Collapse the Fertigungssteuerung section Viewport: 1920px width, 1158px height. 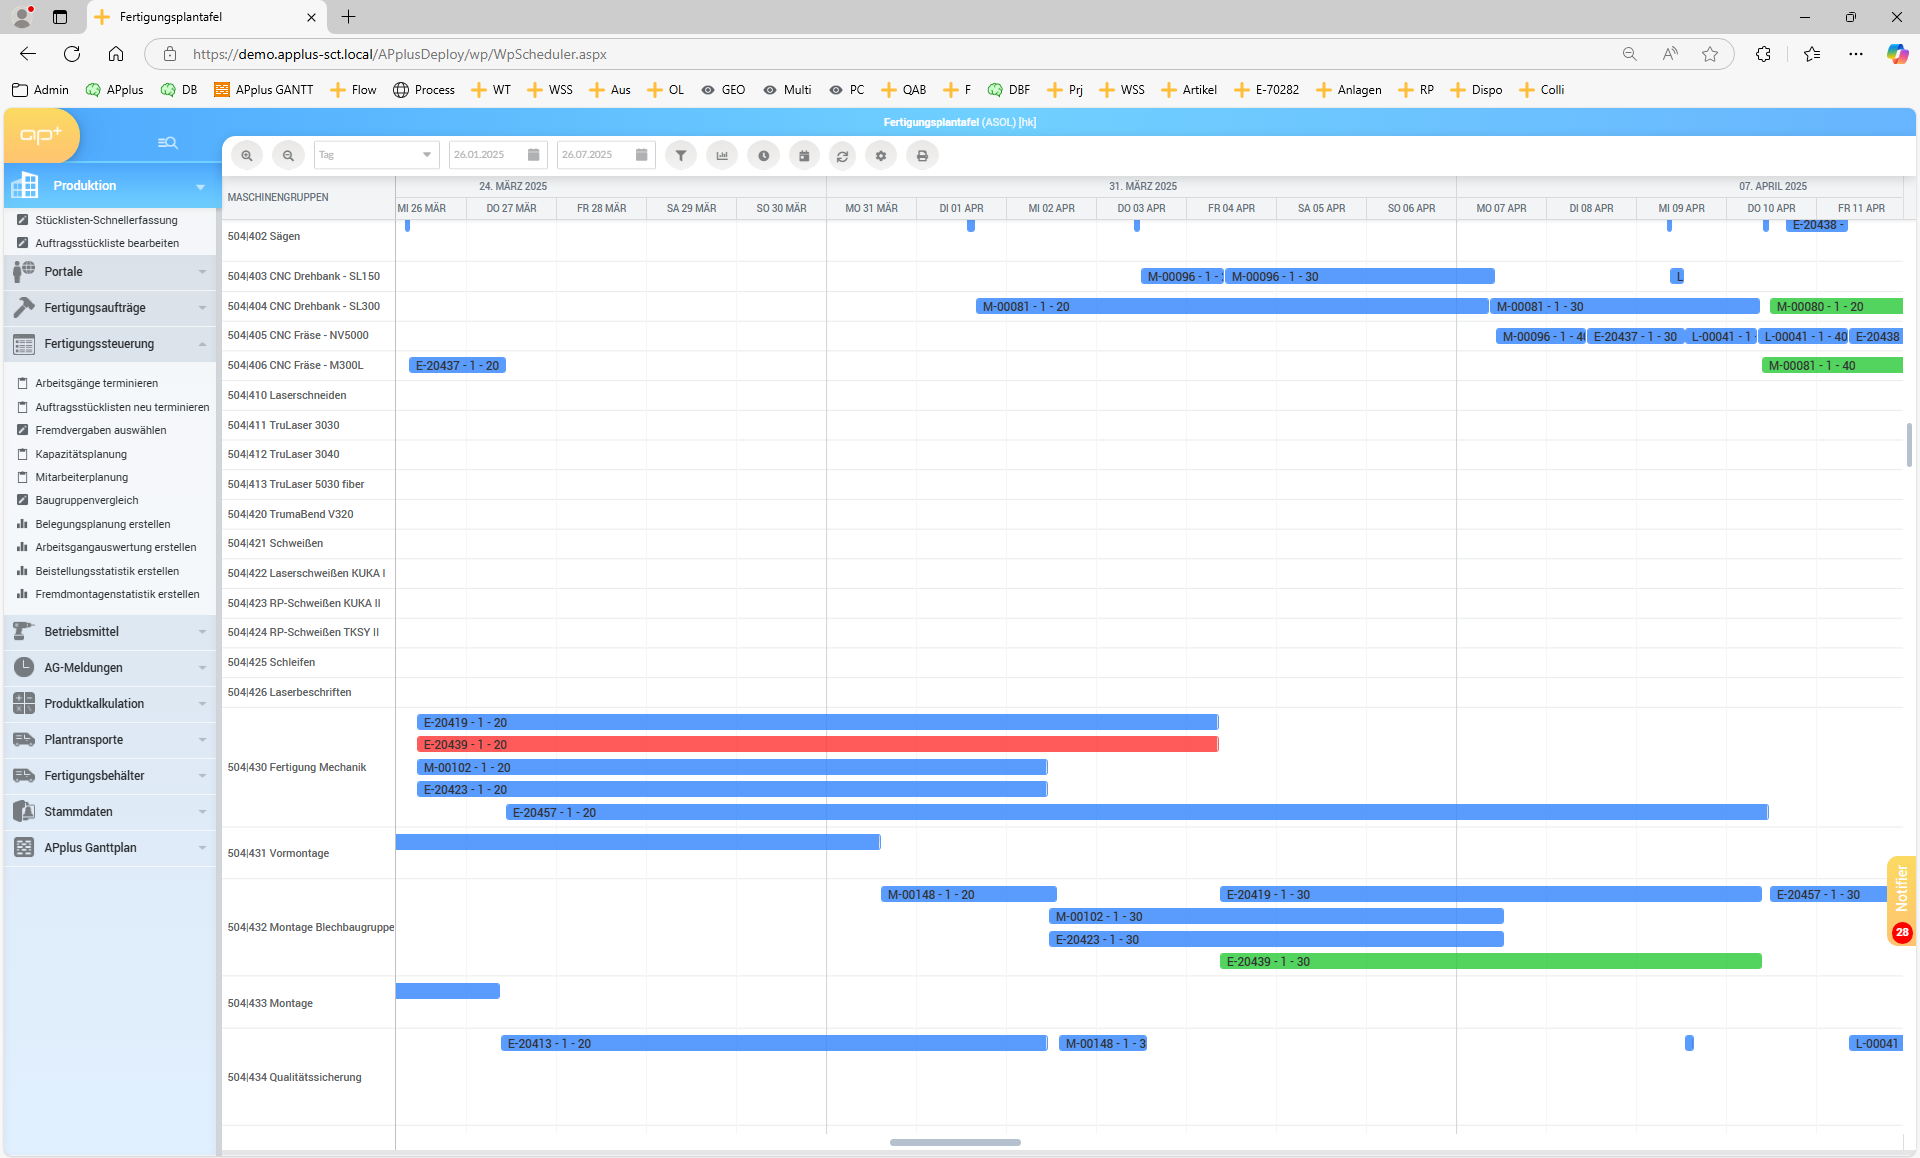[110, 344]
